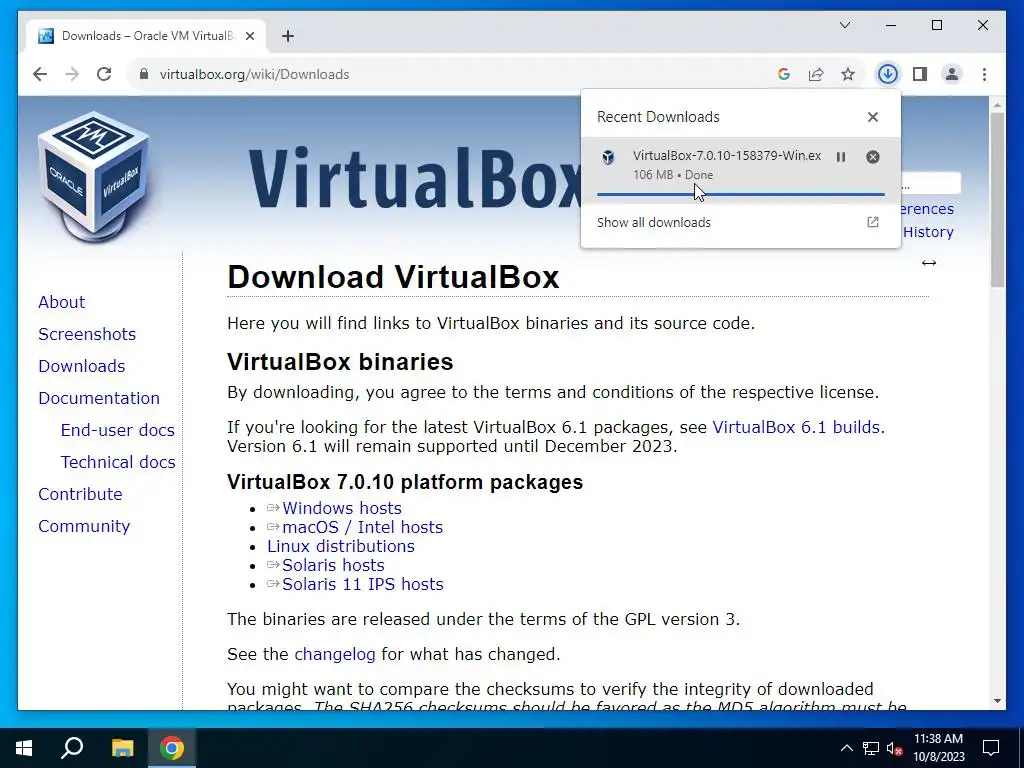Click the History link
The width and height of the screenshot is (1024, 768).
(x=928, y=232)
